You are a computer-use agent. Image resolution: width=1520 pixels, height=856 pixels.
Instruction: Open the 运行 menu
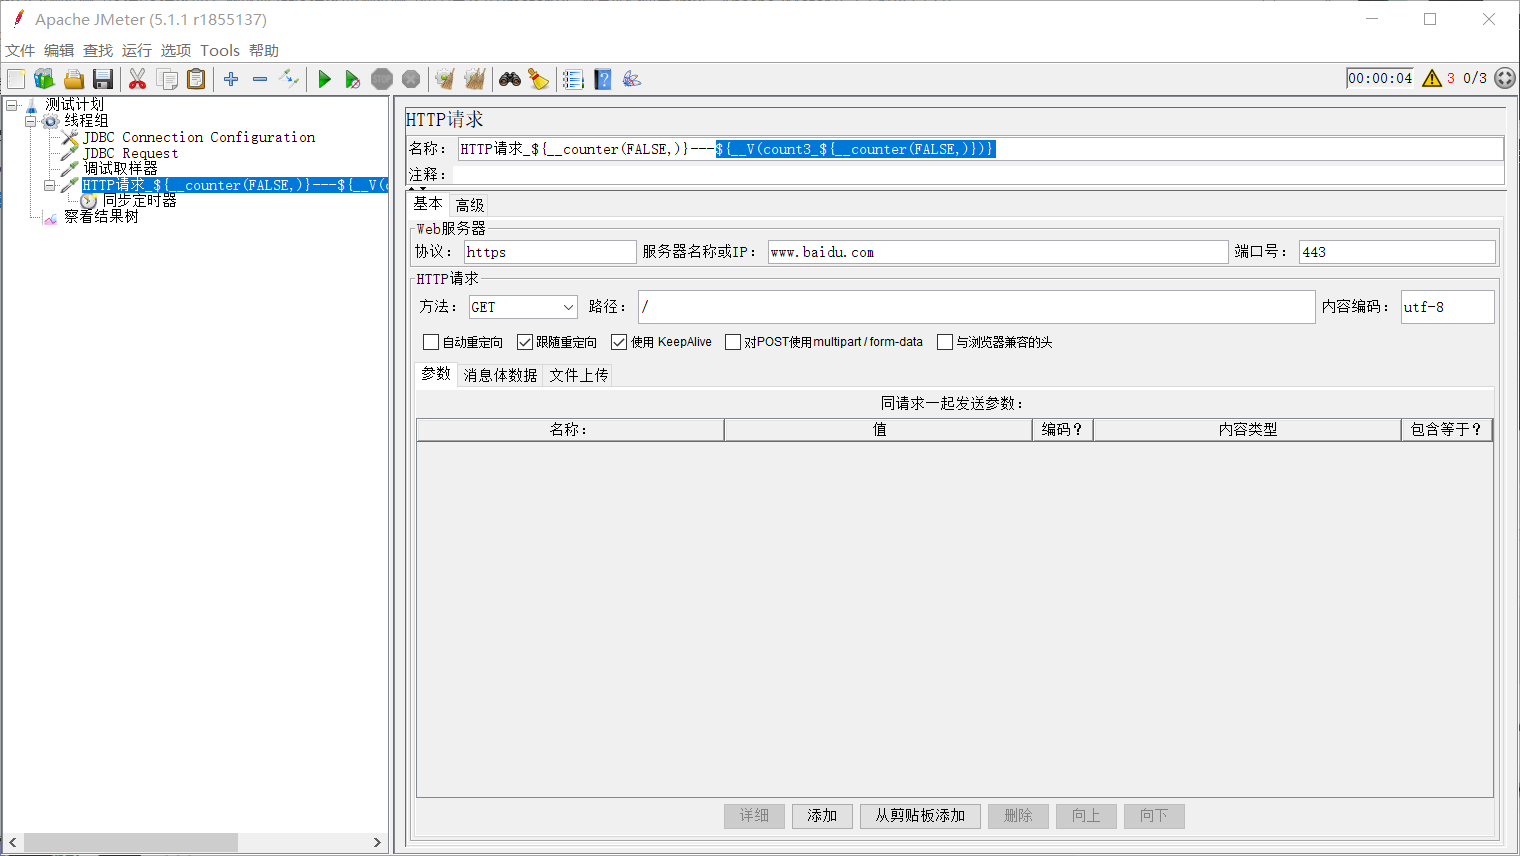137,51
